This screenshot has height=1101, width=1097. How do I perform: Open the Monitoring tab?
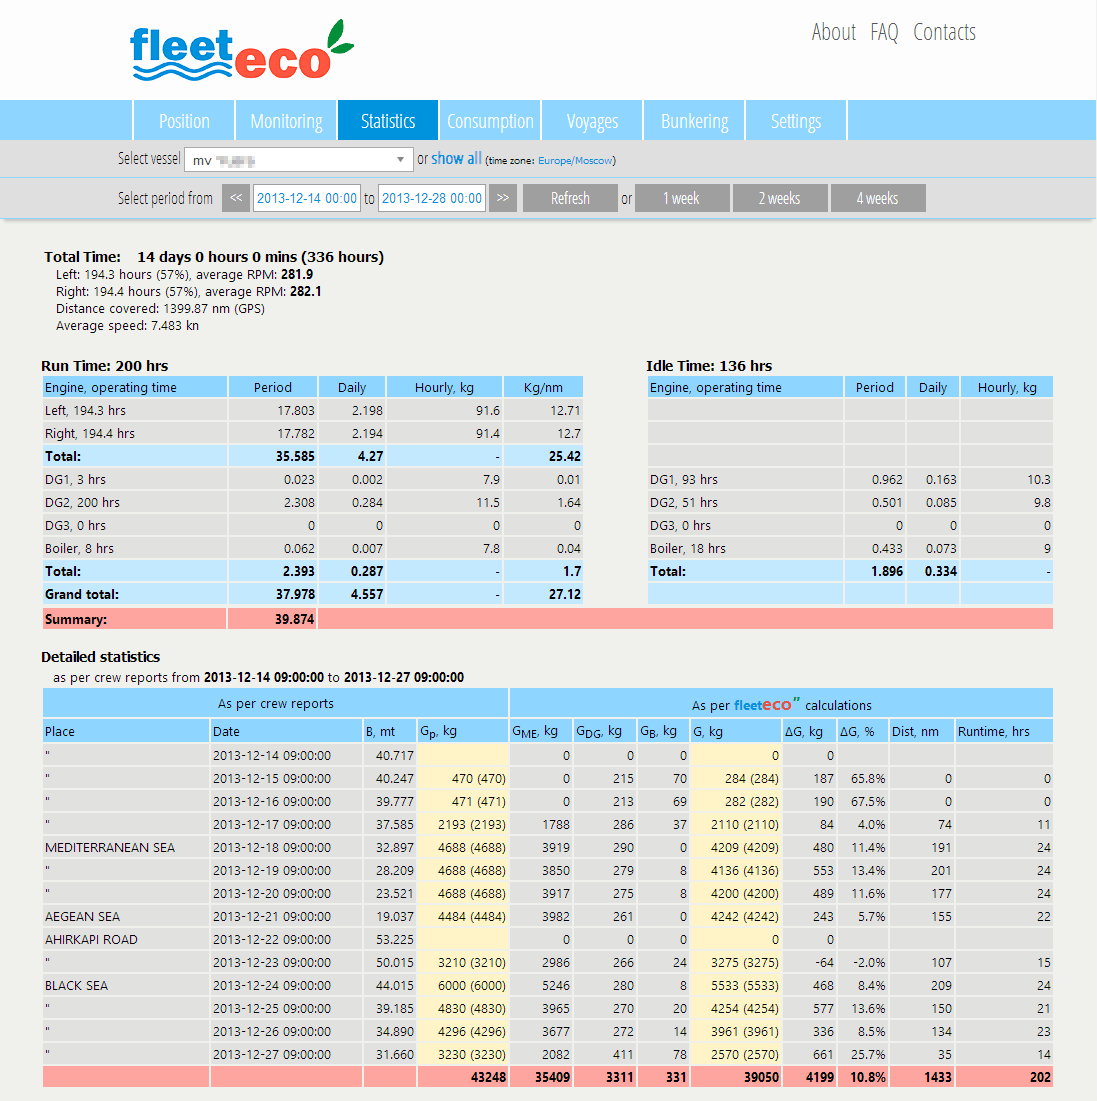pos(287,121)
